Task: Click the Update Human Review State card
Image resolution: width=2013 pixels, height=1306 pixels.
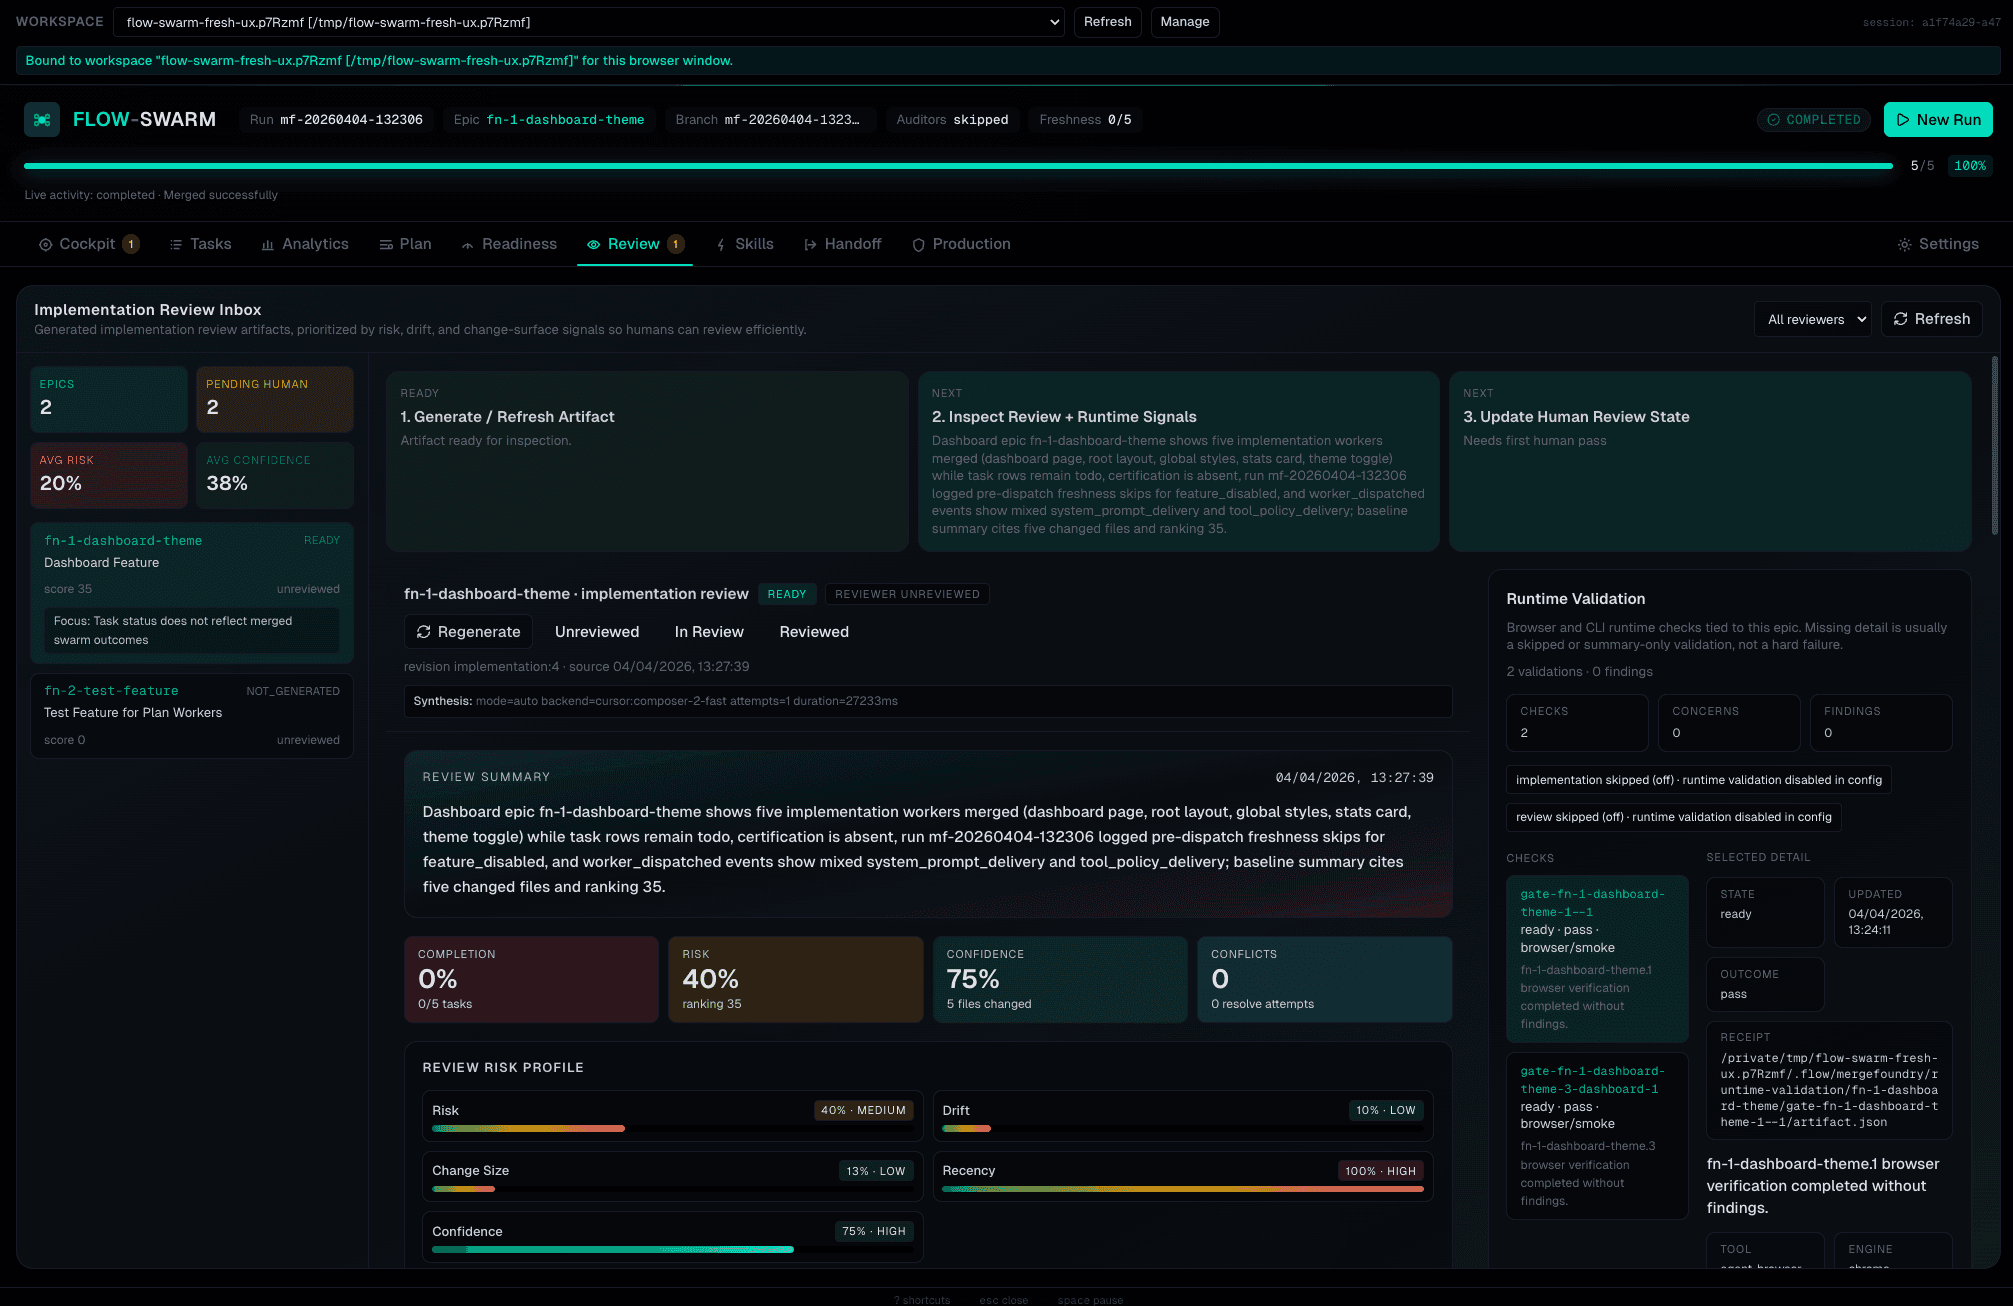Action: coord(1709,461)
